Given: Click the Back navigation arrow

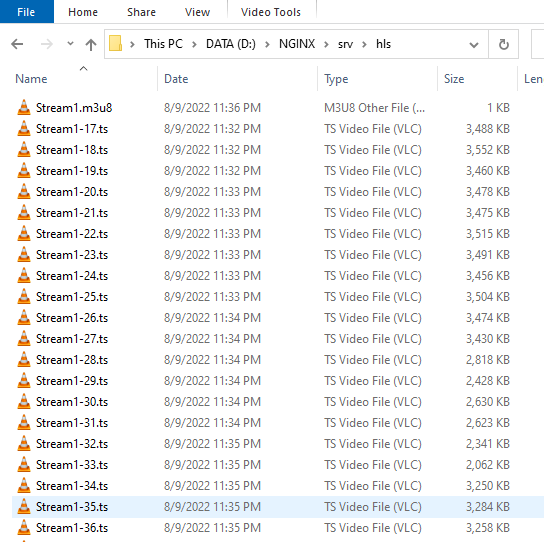Looking at the screenshot, I should [x=17, y=44].
